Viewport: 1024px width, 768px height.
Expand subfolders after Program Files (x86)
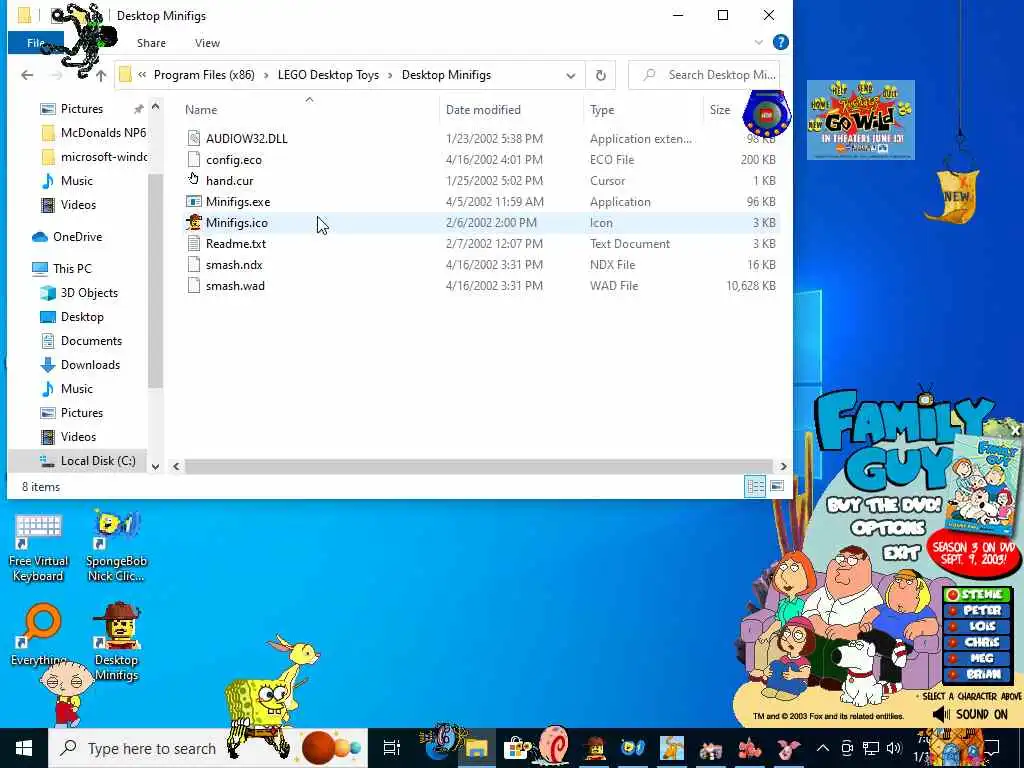point(266,75)
